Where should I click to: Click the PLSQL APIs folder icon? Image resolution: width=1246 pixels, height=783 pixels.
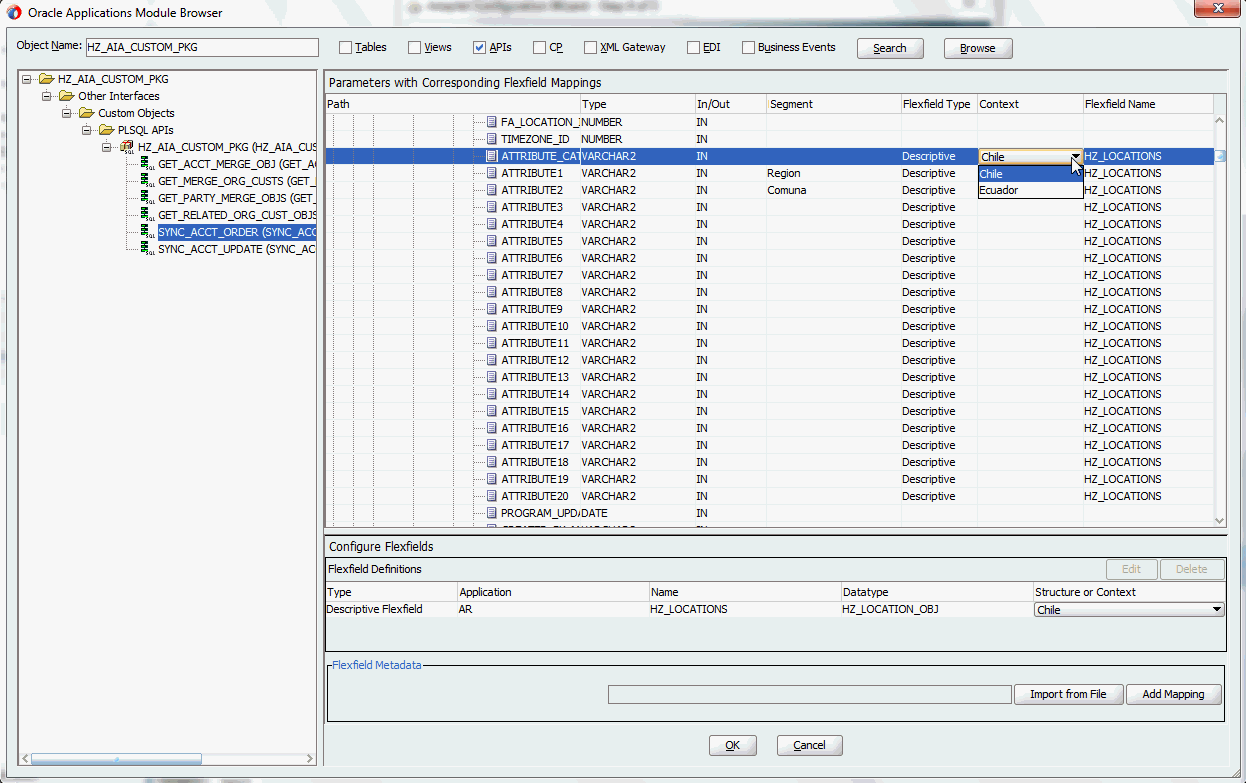point(106,130)
